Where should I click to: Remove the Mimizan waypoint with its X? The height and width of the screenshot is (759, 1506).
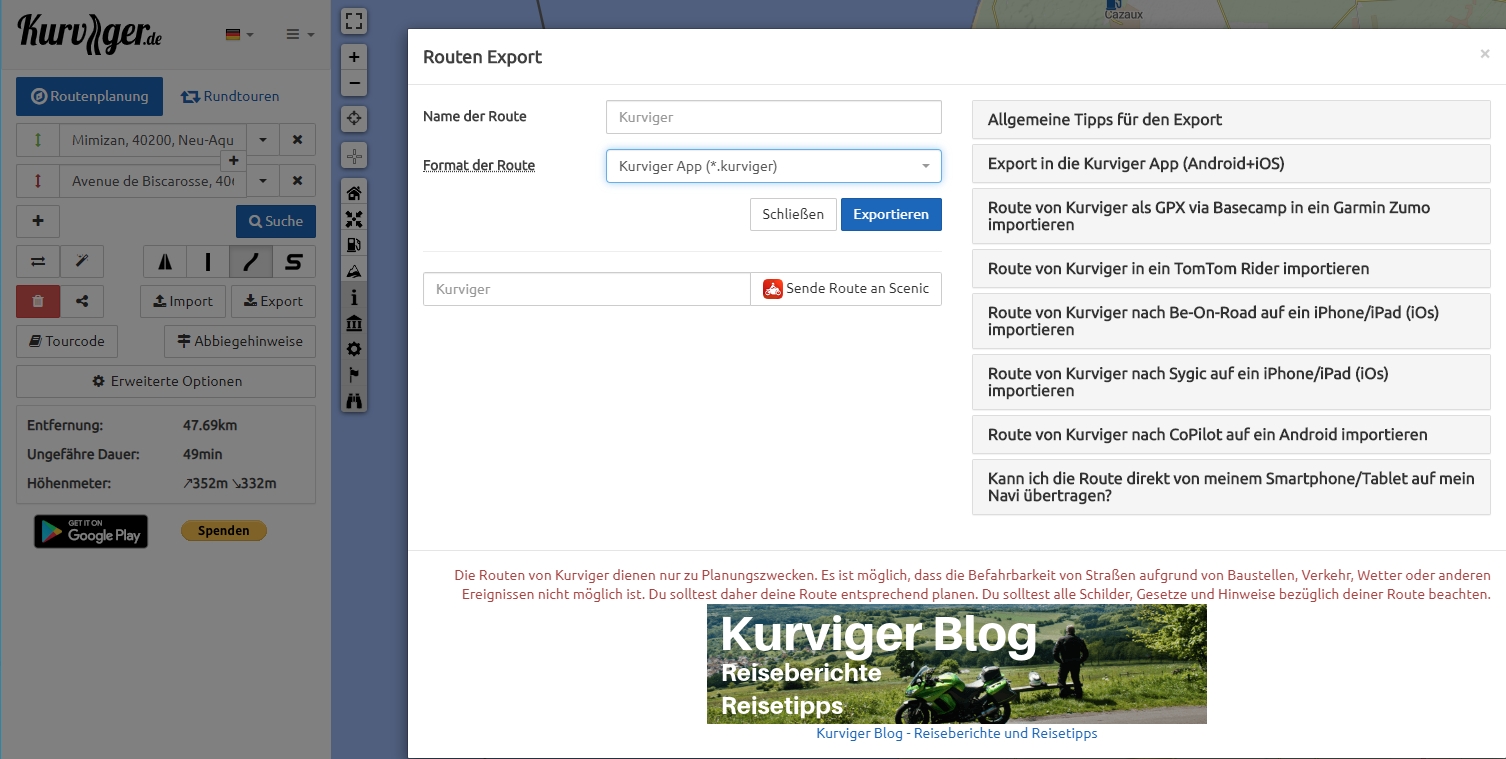pyautogui.click(x=297, y=140)
